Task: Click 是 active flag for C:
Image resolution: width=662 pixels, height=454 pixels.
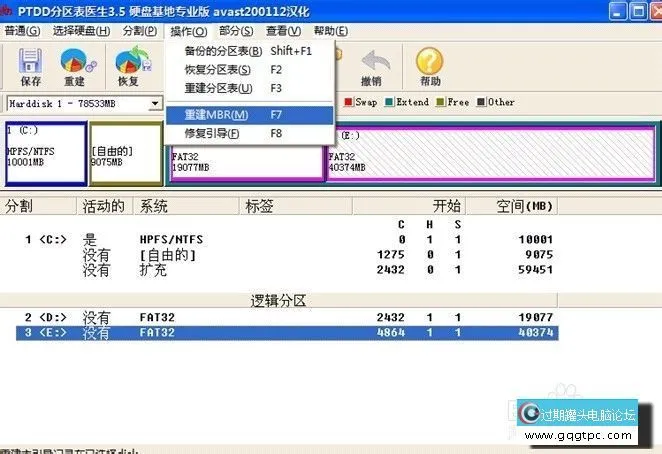Action: [90, 239]
